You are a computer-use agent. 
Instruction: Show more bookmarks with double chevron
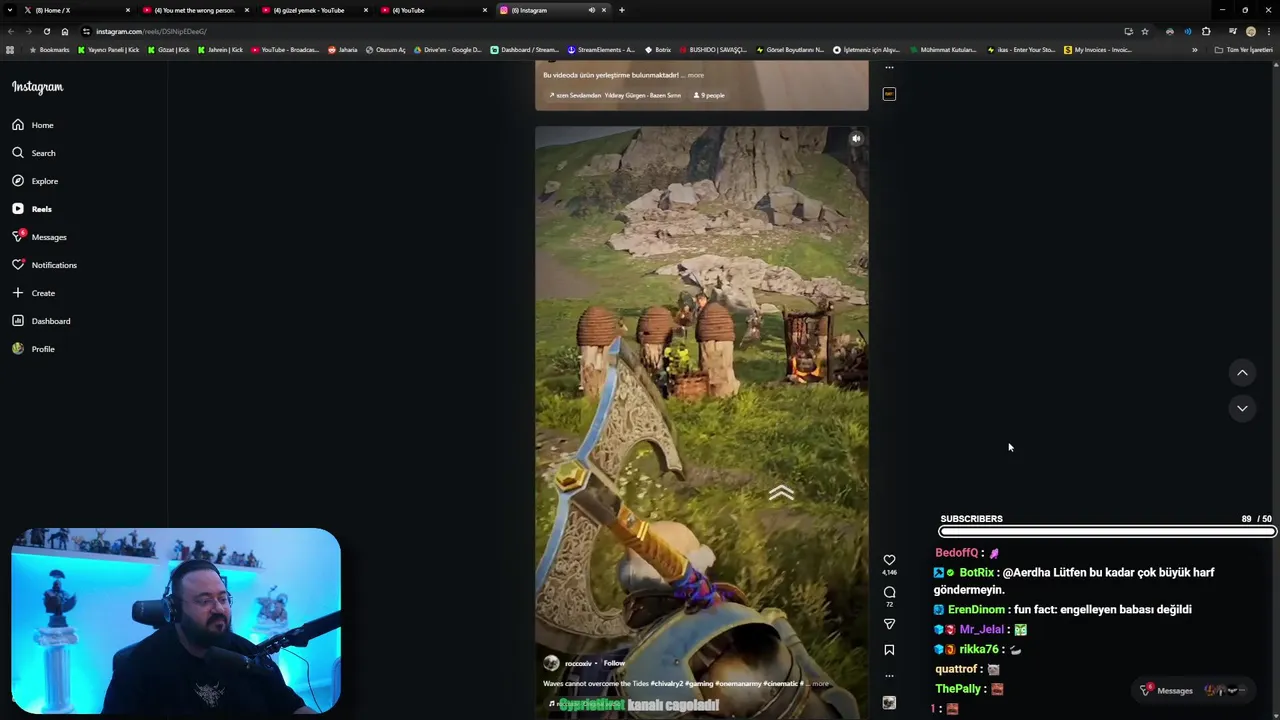point(1194,50)
